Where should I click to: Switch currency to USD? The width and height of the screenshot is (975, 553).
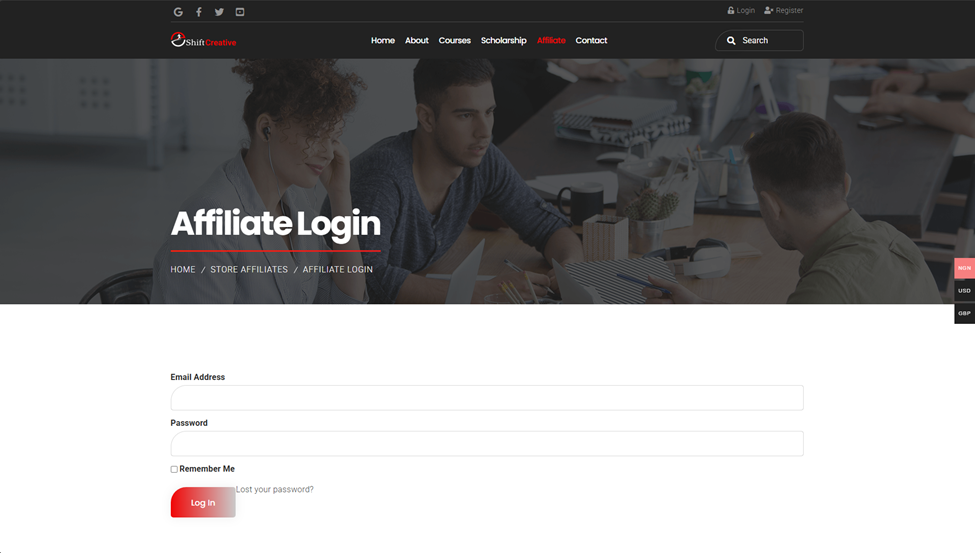[x=964, y=291]
